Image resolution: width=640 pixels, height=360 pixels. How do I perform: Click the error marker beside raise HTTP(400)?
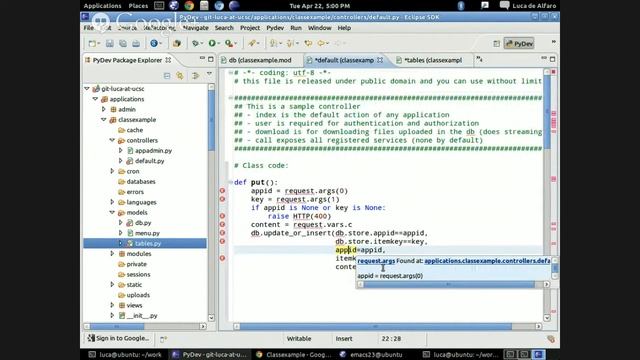(222, 216)
